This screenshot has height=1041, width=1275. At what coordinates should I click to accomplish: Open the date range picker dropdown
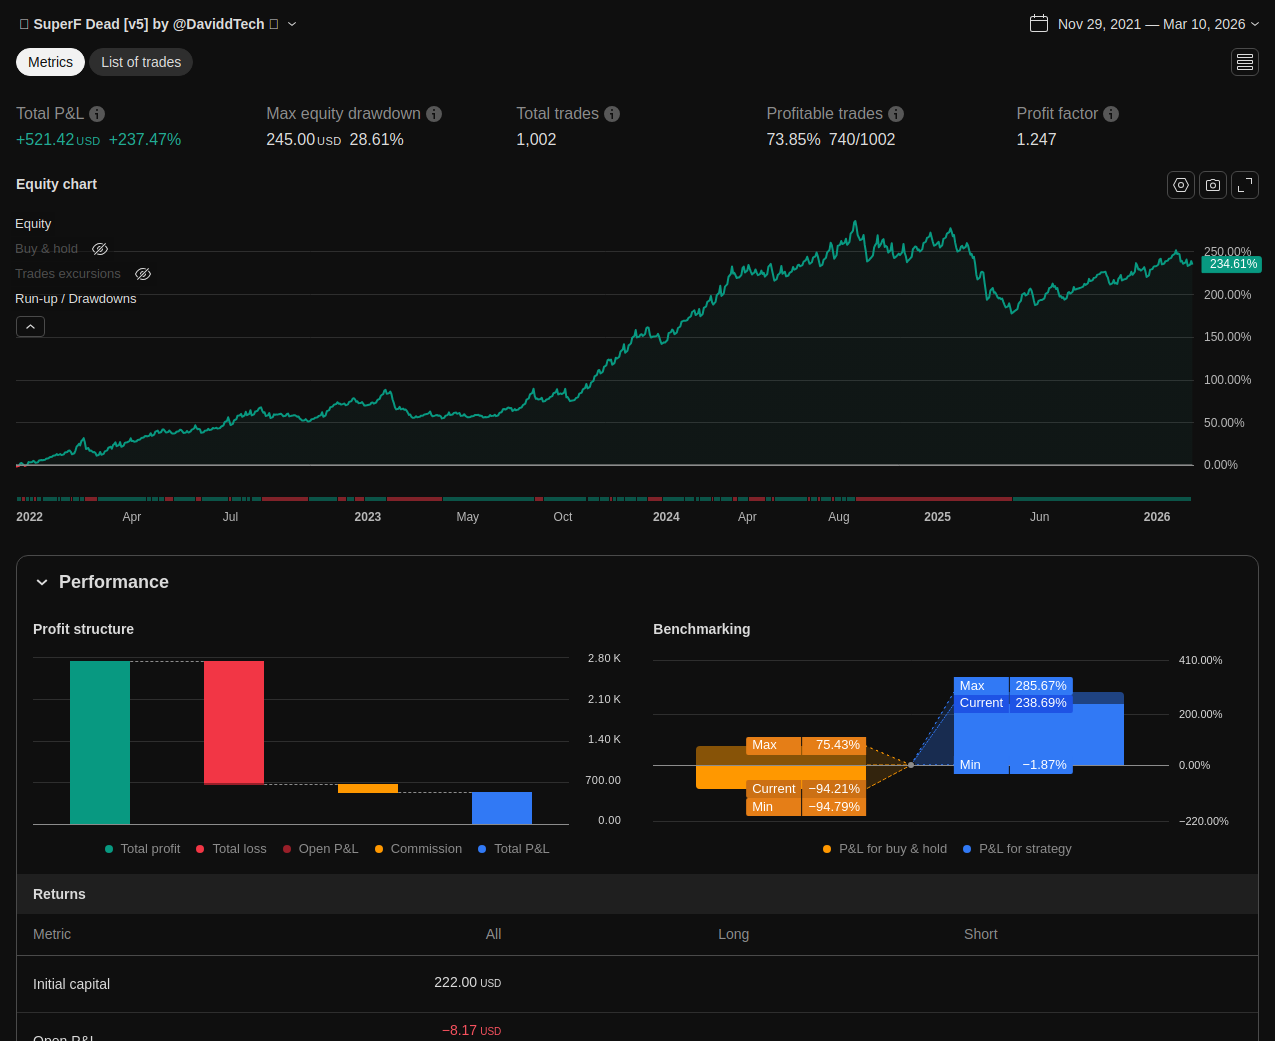click(1144, 24)
